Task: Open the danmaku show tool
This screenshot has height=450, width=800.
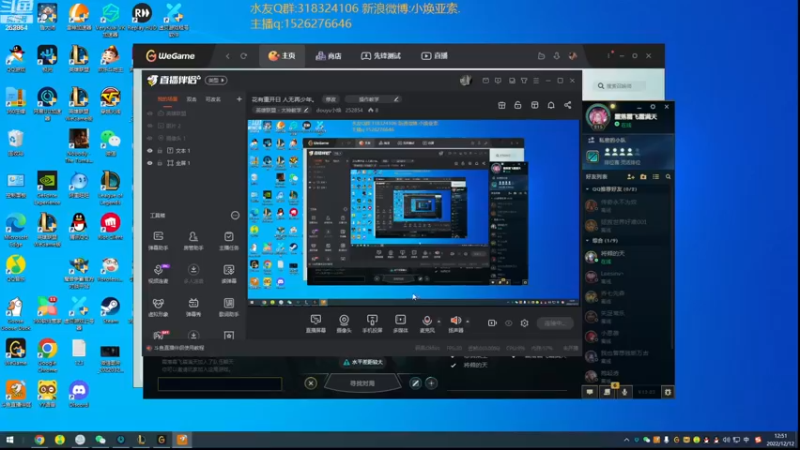Action: (x=193, y=307)
